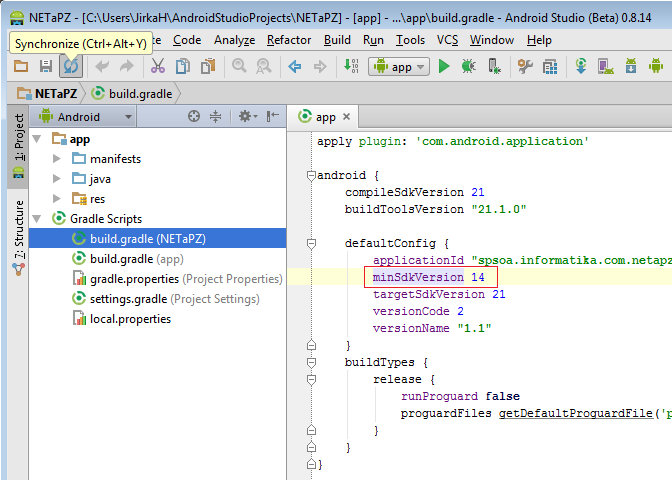
Task: Open the Run menu
Action: [x=373, y=40]
